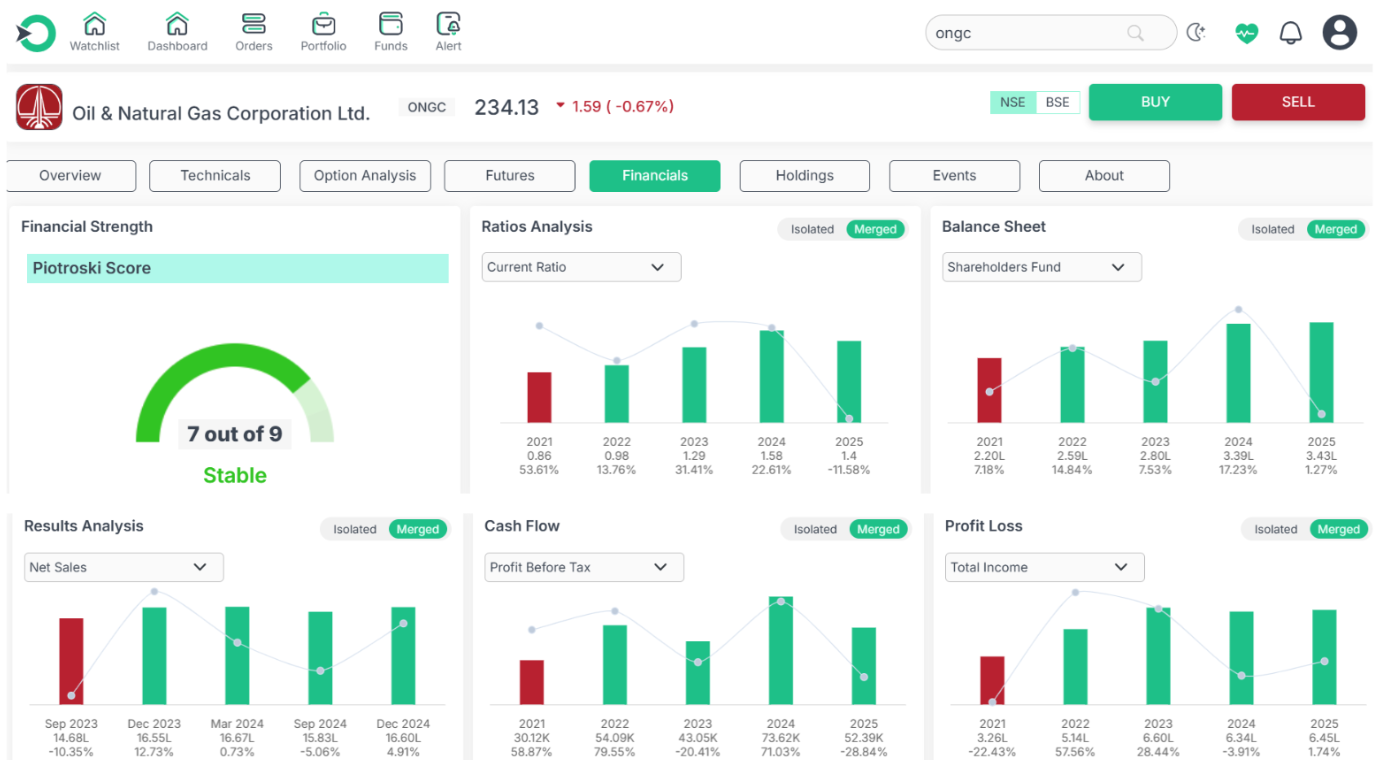Open the Alert icon
The height and width of the screenshot is (762, 1378).
point(448,24)
